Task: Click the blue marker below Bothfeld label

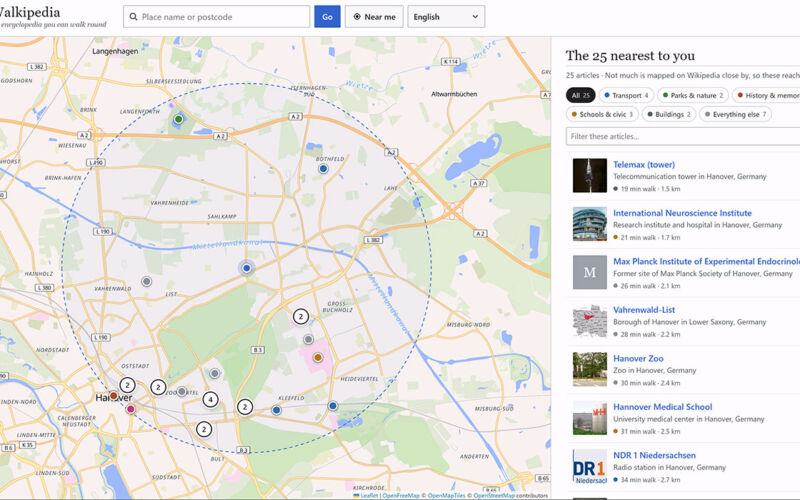Action: point(323,169)
